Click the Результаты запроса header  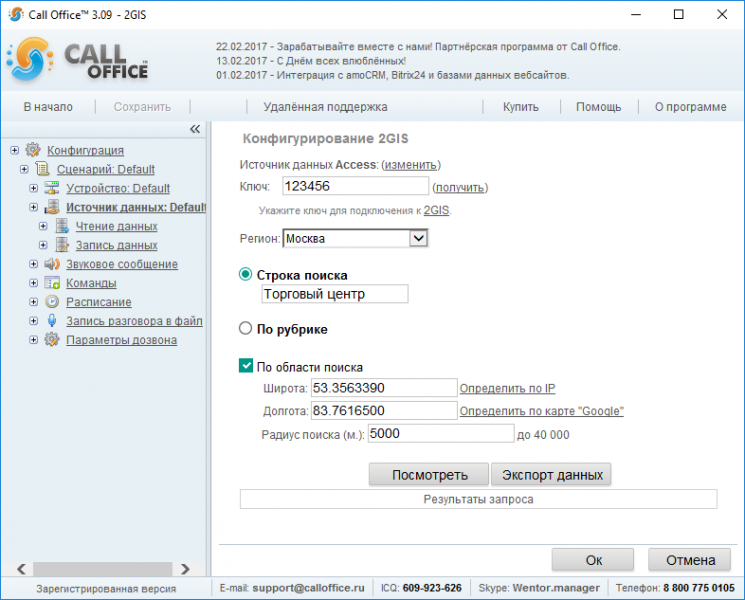pos(478,499)
